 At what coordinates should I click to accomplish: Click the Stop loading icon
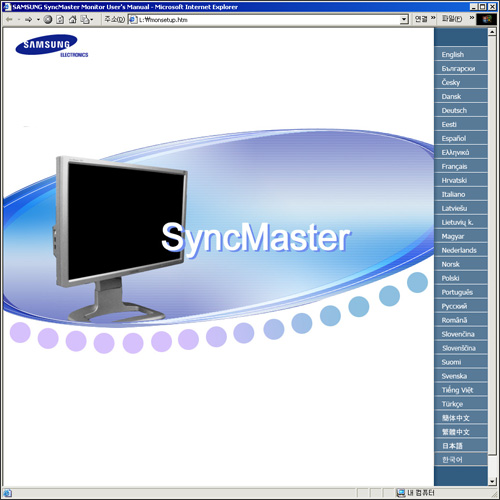(48, 20)
